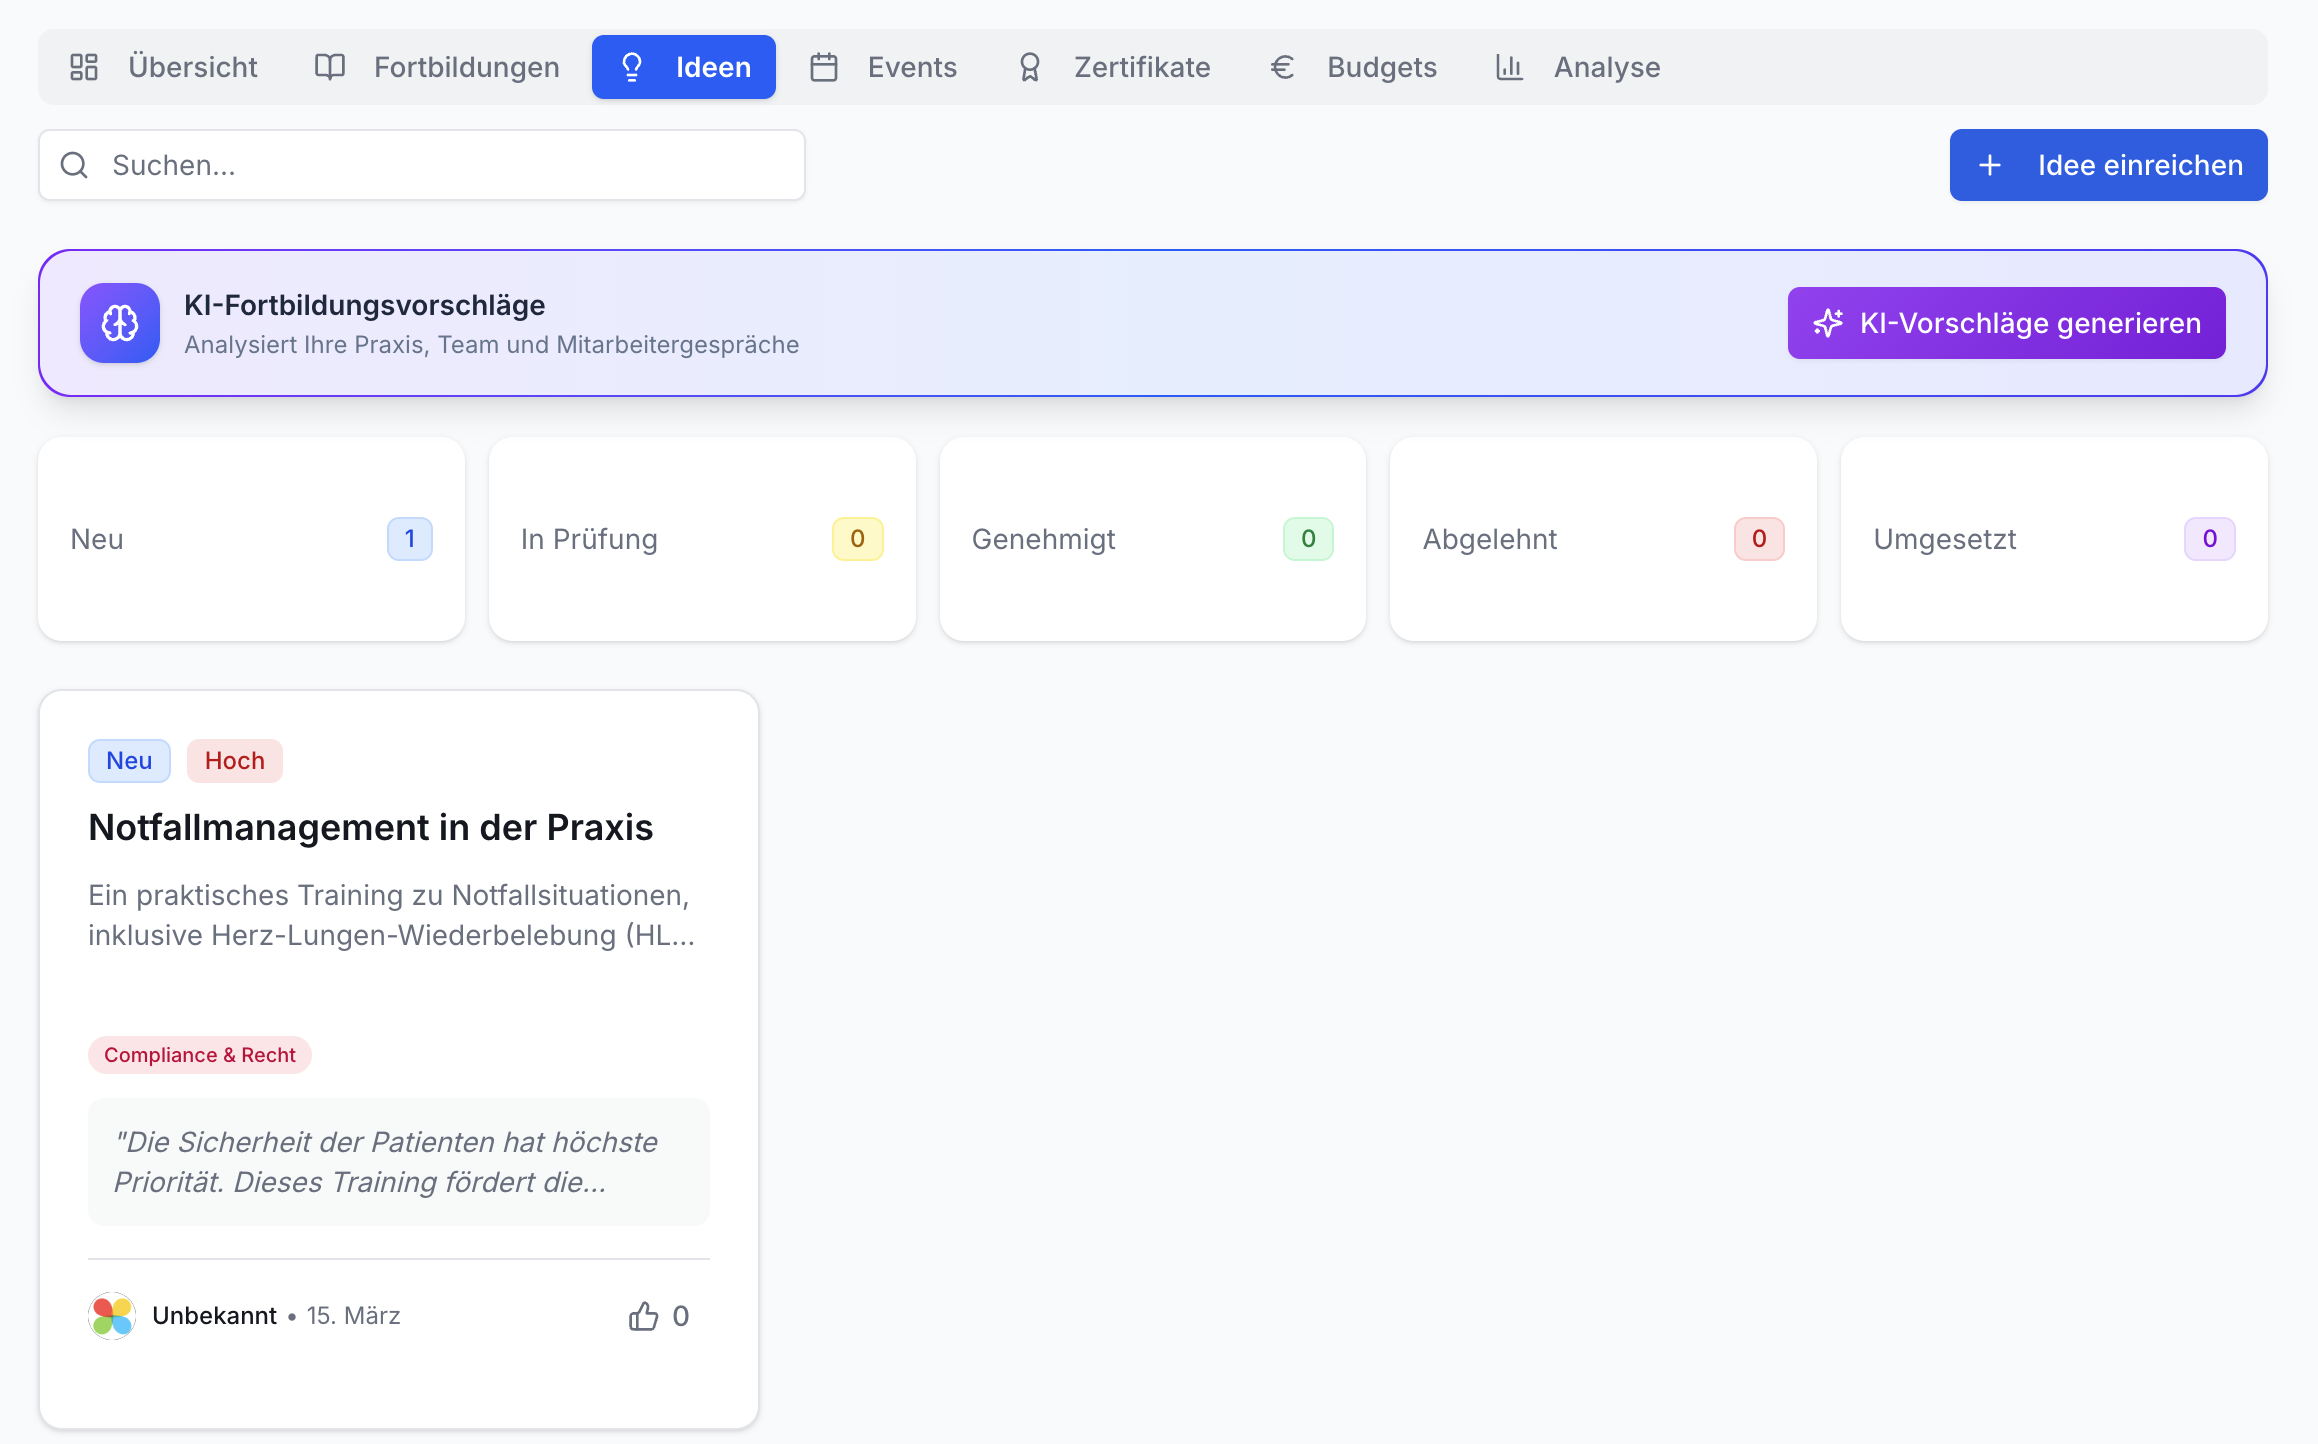Click the Compliance & Recht category tag
Image resolution: width=2318 pixels, height=1444 pixels.
click(200, 1055)
